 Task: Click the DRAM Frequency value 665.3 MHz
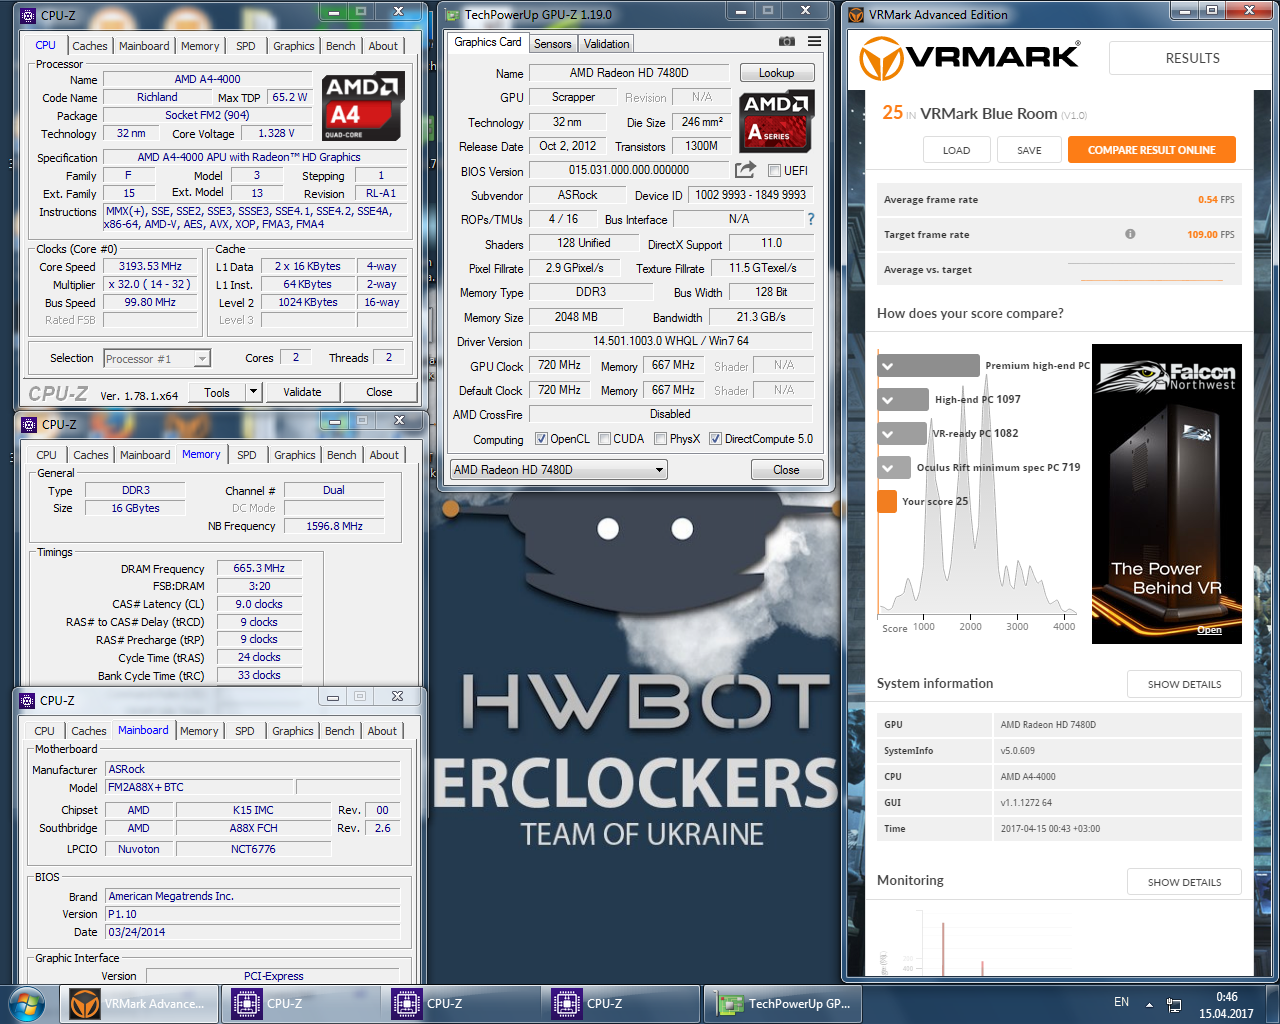click(x=259, y=568)
